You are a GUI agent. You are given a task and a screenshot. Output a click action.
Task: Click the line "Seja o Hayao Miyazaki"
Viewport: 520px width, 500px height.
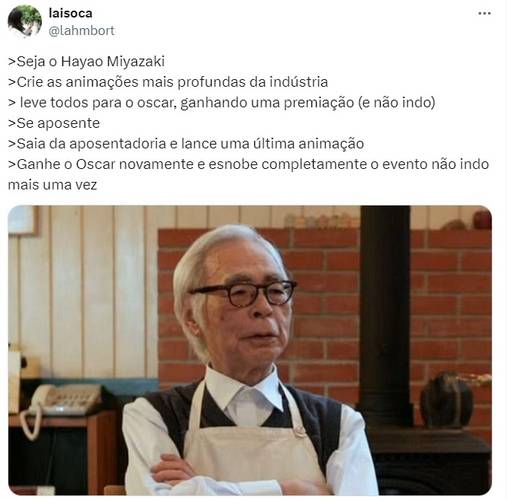pyautogui.click(x=86, y=62)
